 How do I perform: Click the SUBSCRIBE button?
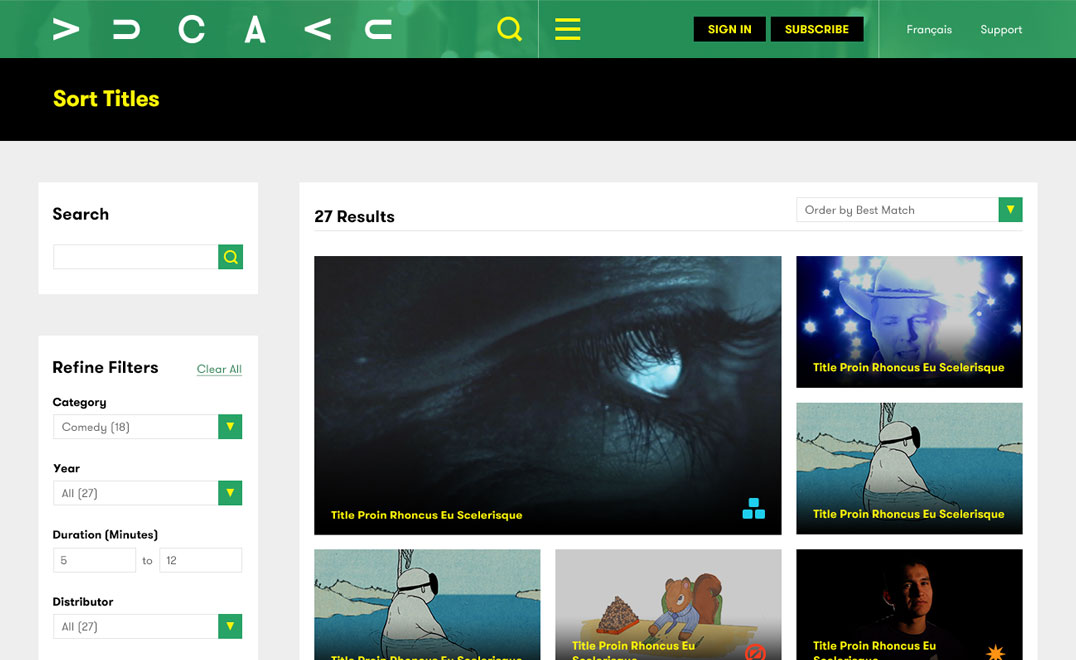coord(817,30)
